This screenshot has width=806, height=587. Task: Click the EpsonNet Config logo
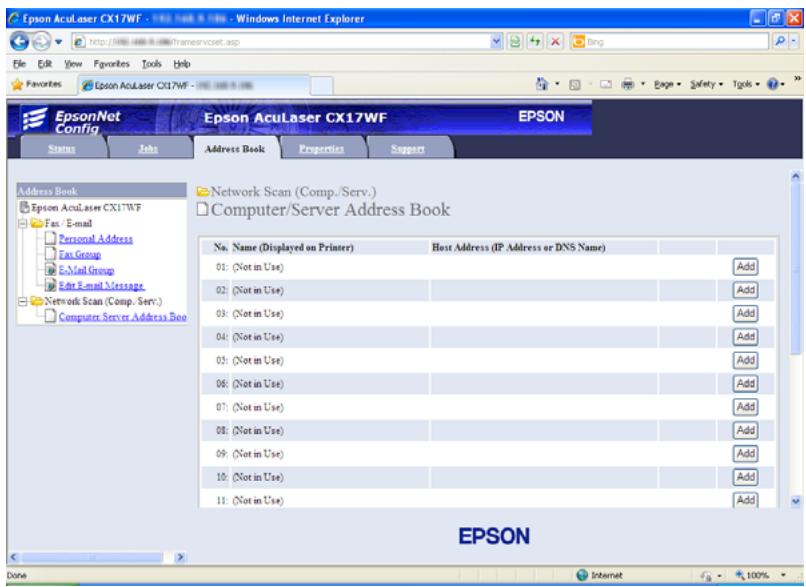pos(71,121)
